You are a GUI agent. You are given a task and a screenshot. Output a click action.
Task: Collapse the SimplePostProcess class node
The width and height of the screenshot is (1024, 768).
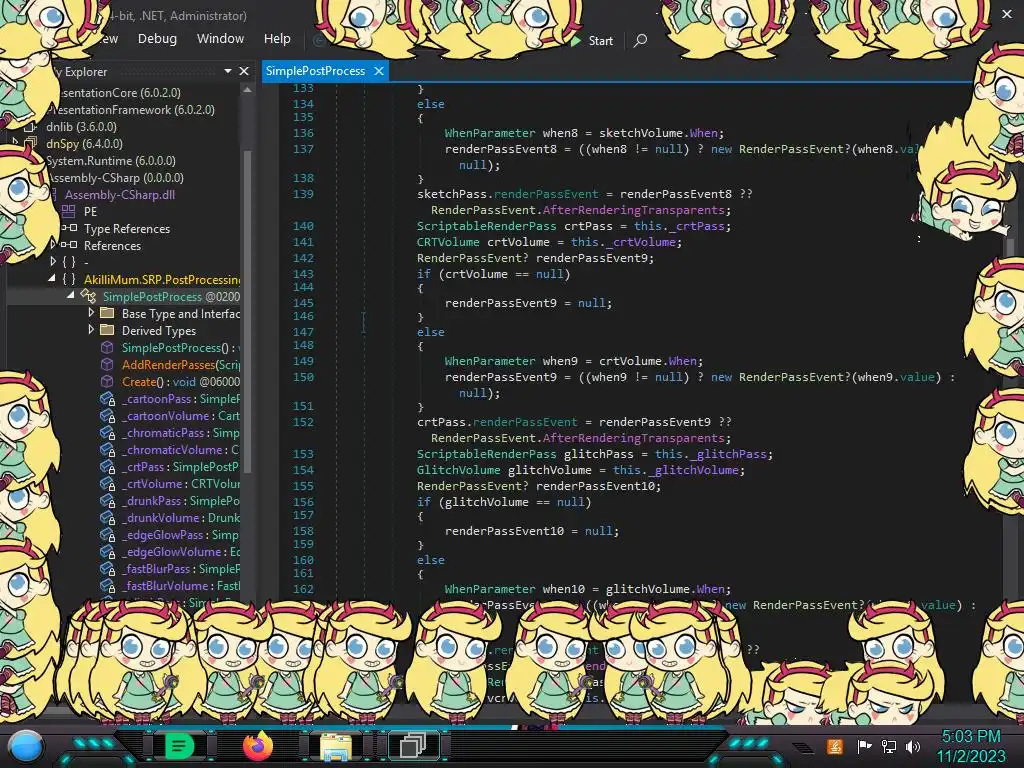click(71, 295)
